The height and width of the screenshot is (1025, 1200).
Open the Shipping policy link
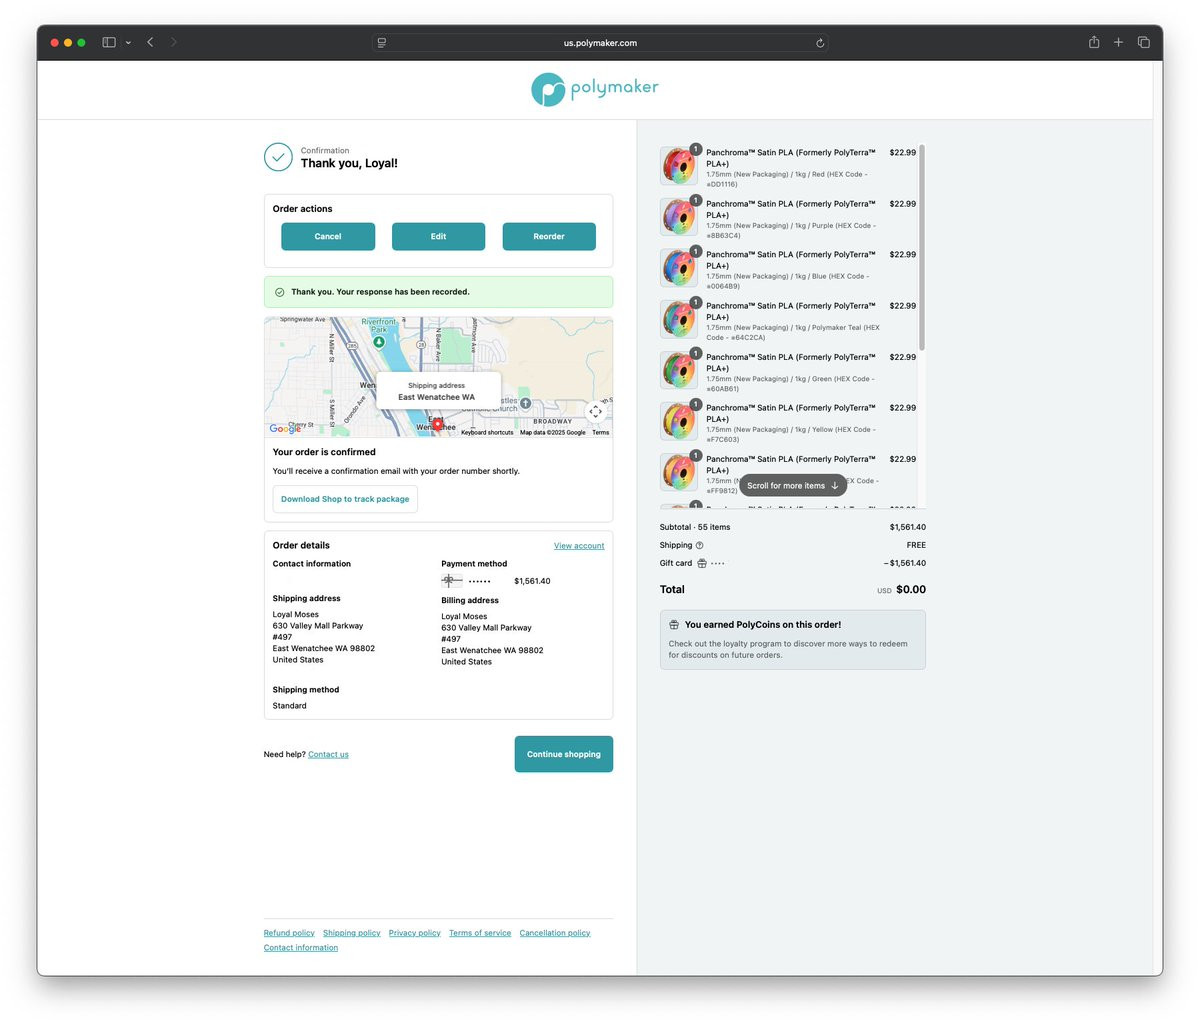point(351,933)
